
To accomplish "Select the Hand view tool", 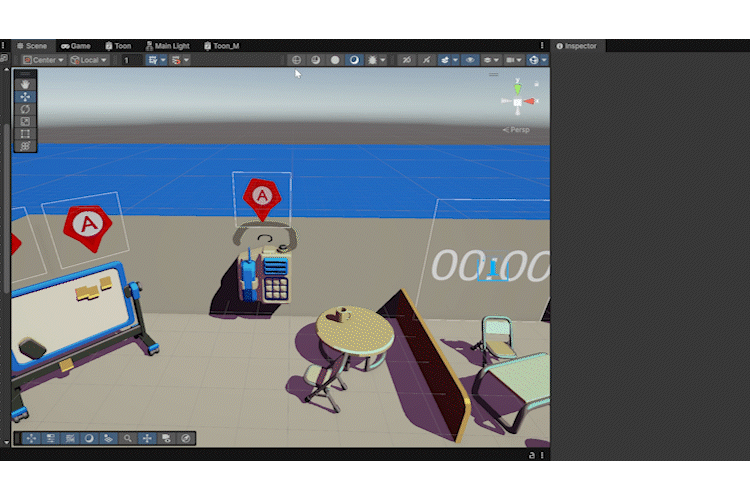I will [25, 84].
